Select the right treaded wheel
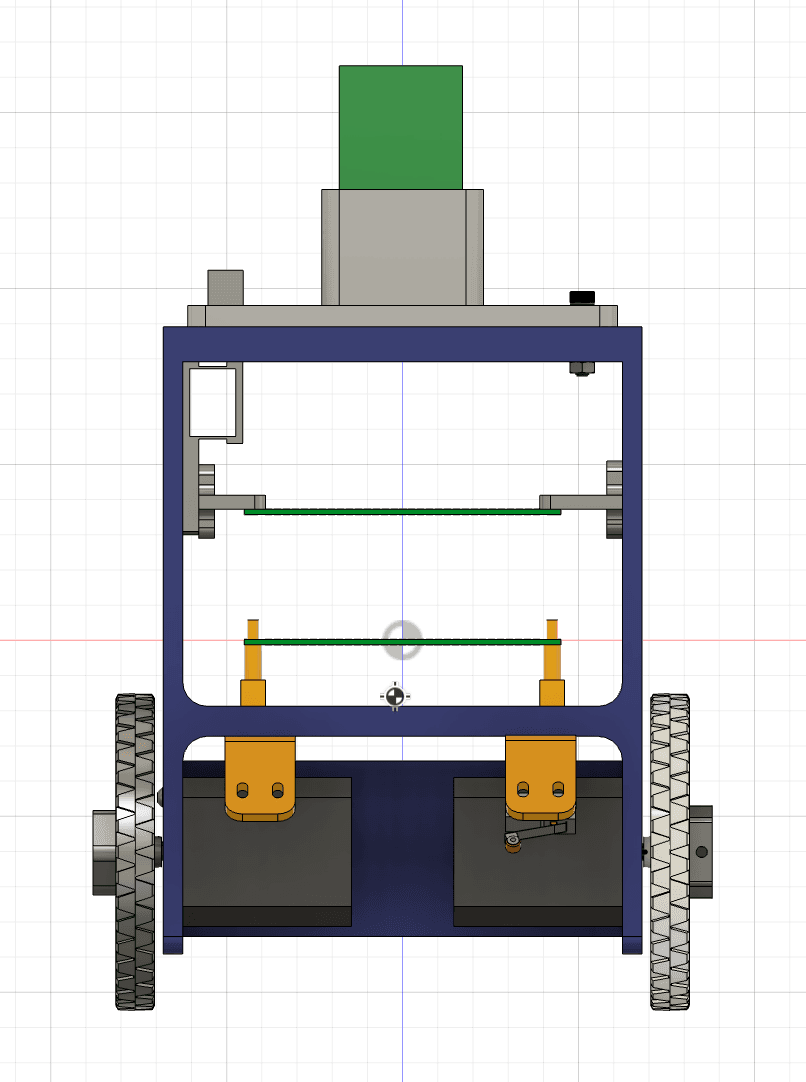 (669, 852)
